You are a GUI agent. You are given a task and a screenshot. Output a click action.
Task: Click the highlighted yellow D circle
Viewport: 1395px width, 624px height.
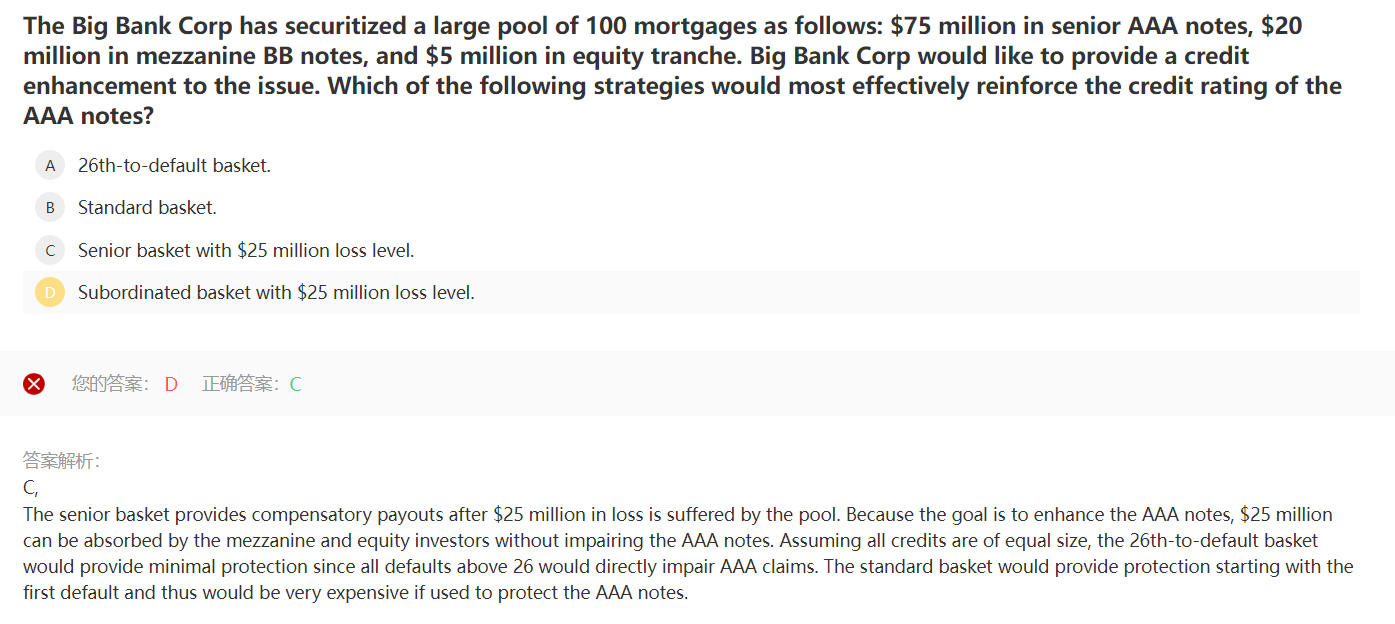point(50,293)
